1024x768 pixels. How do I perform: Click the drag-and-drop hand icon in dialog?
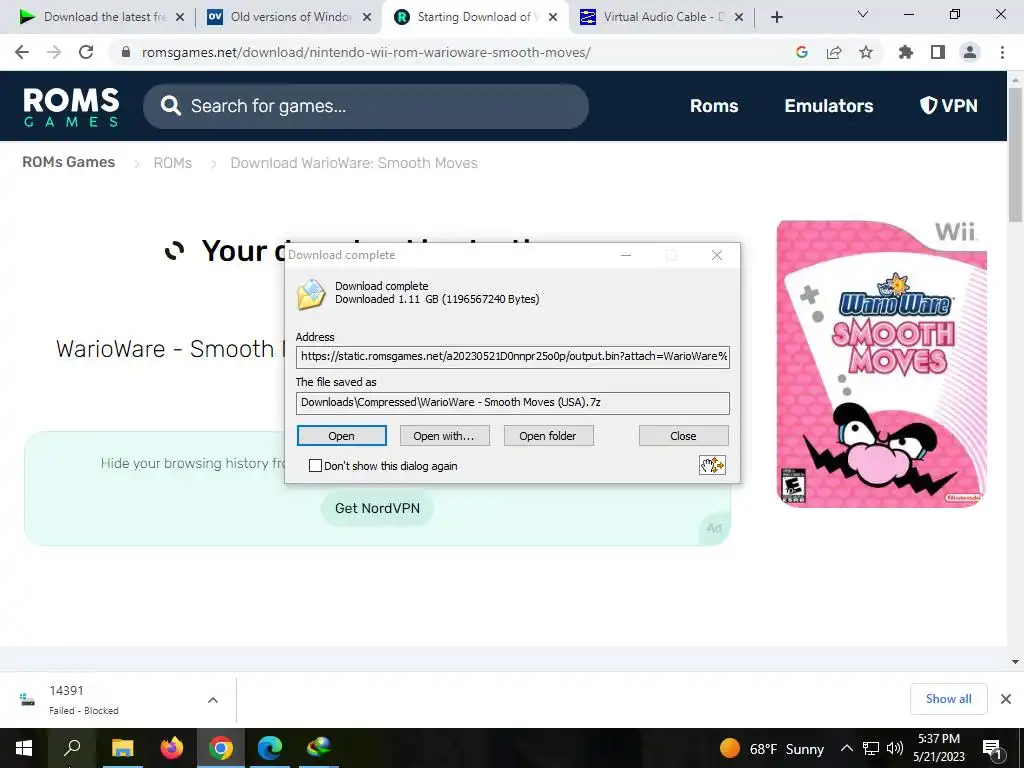(x=712, y=465)
